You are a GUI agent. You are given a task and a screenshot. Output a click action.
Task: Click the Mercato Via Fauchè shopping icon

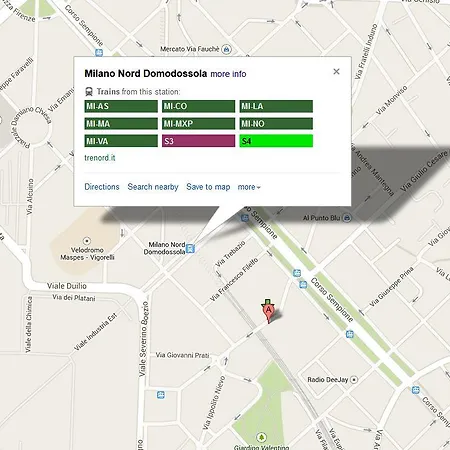227,49
